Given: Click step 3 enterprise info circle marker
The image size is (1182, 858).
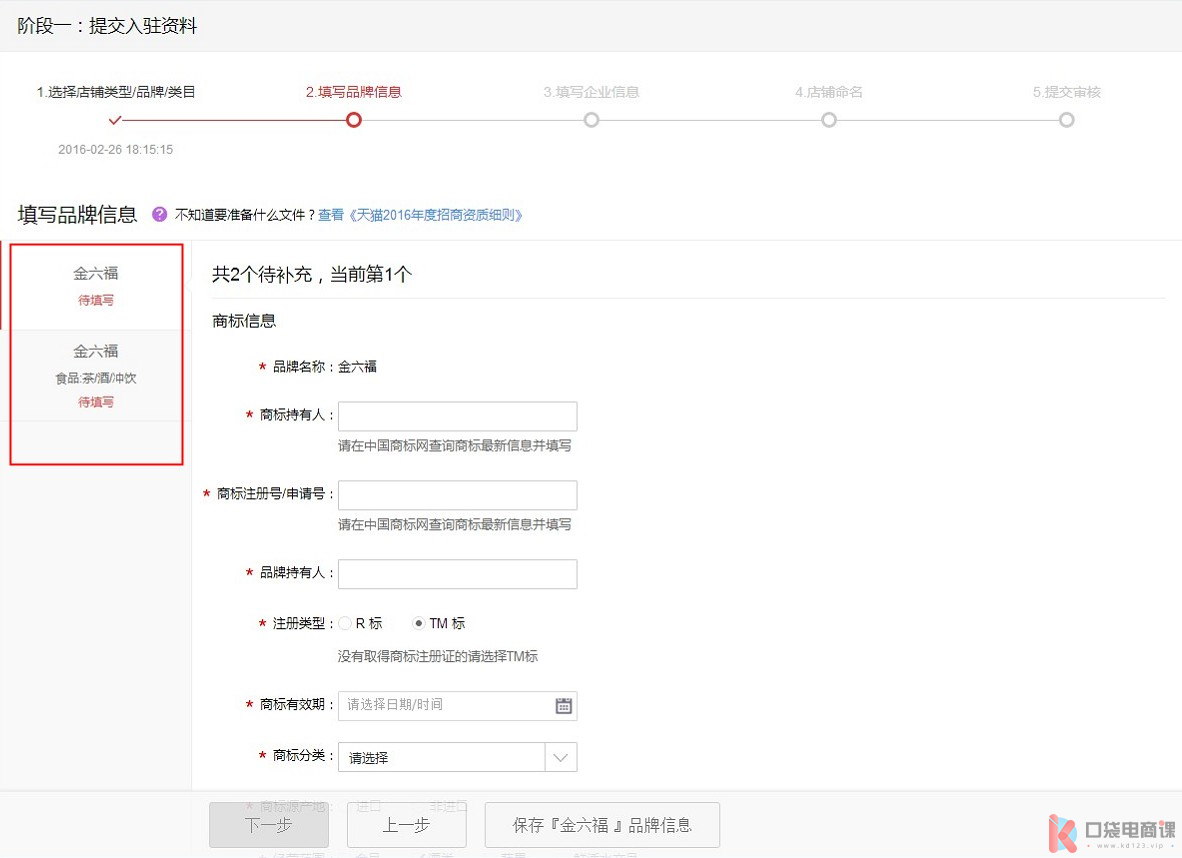Looking at the screenshot, I should (591, 120).
